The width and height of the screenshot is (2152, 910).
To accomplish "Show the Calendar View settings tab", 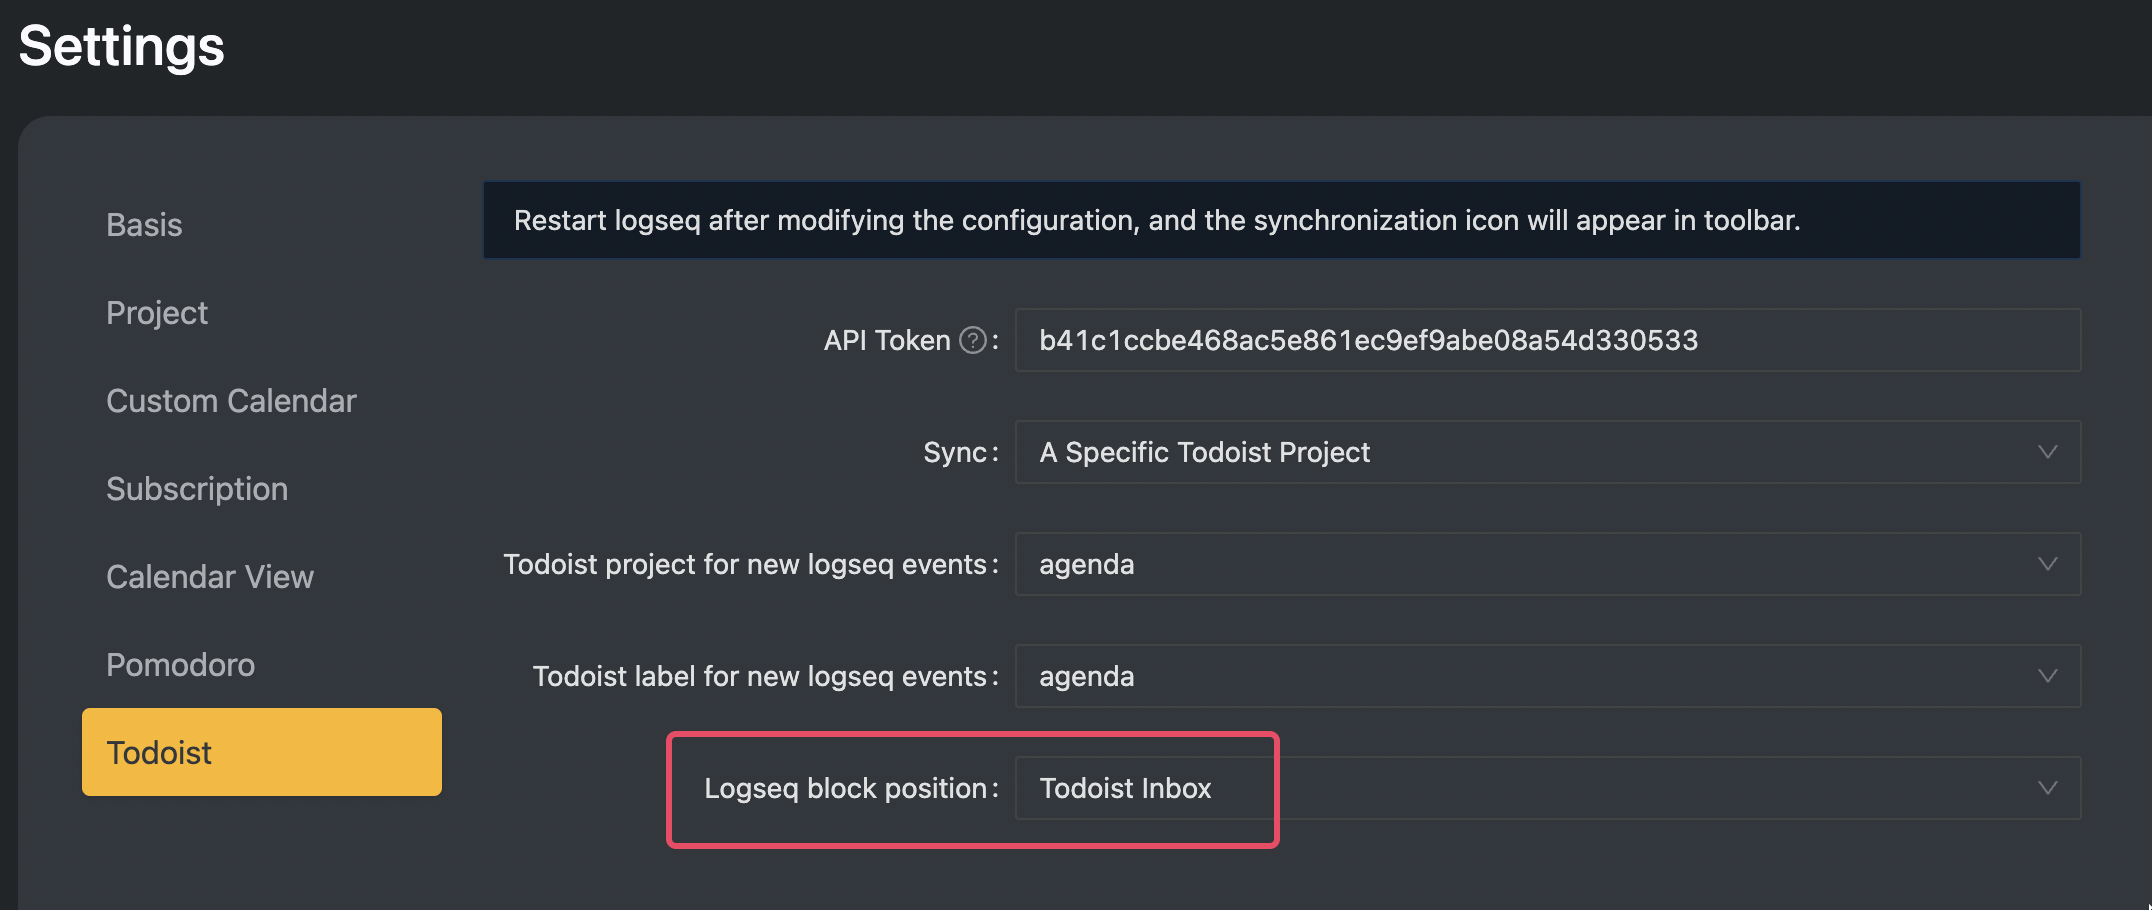I will (210, 577).
